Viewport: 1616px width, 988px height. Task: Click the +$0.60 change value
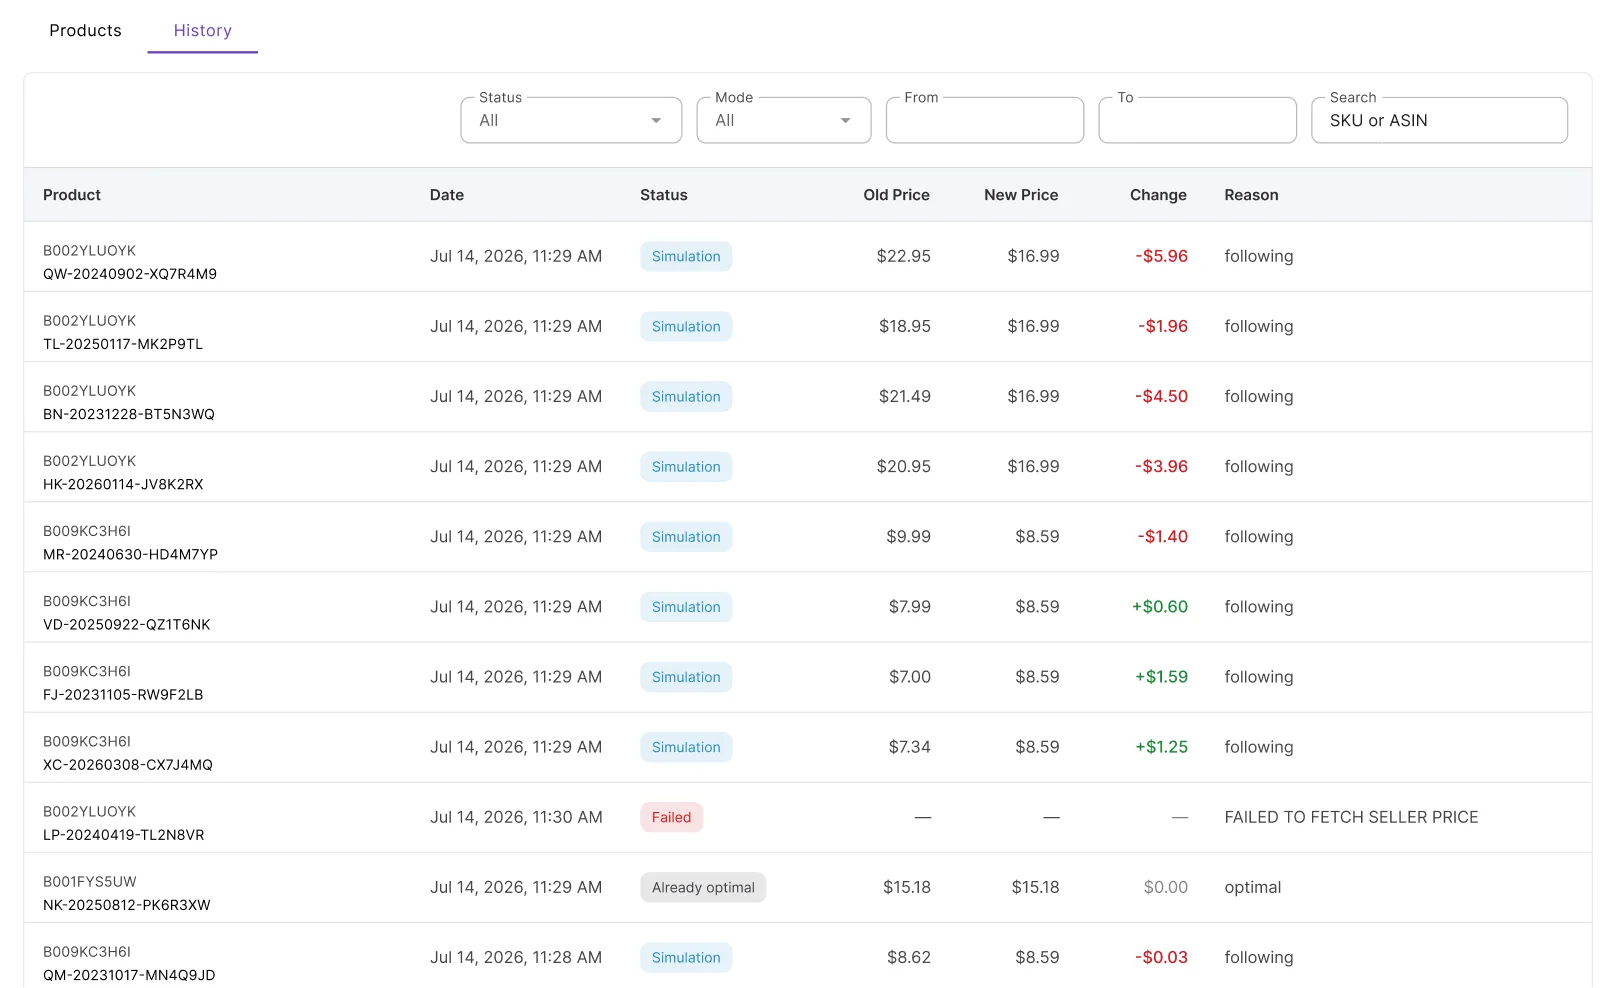(1160, 606)
